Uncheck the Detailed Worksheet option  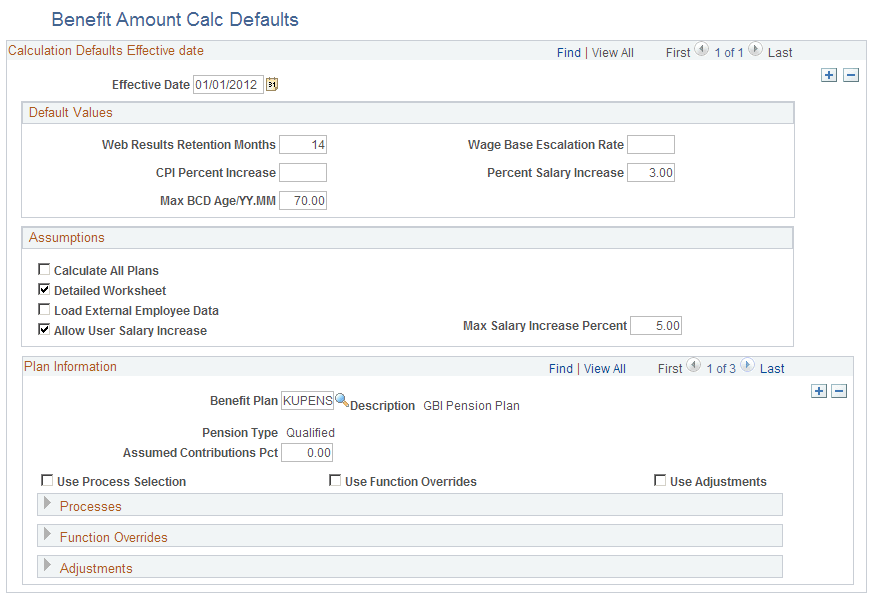pos(44,290)
